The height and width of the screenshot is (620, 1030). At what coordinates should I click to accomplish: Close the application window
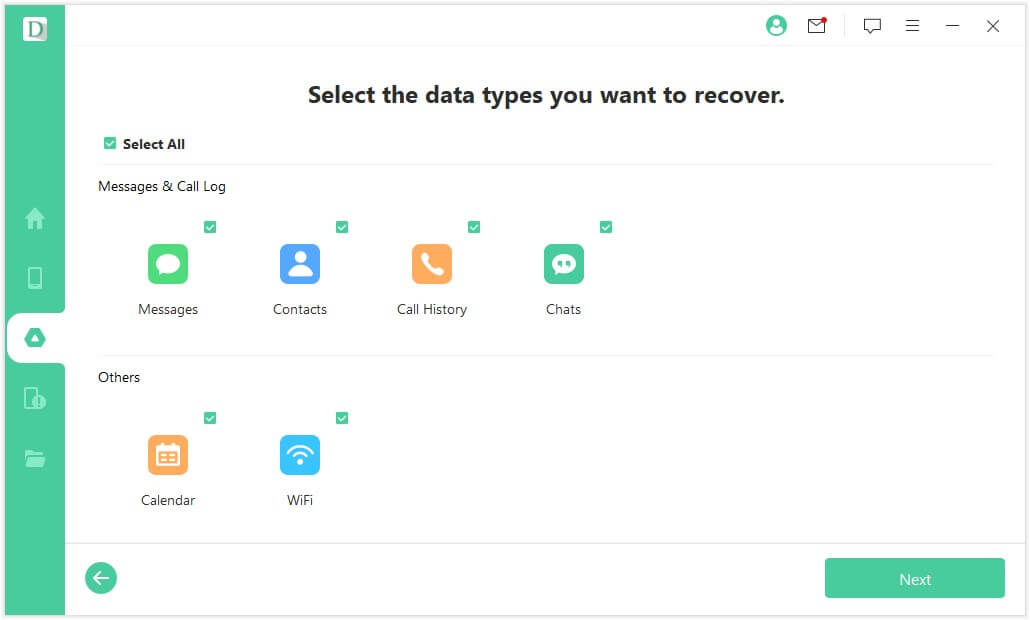coord(993,26)
